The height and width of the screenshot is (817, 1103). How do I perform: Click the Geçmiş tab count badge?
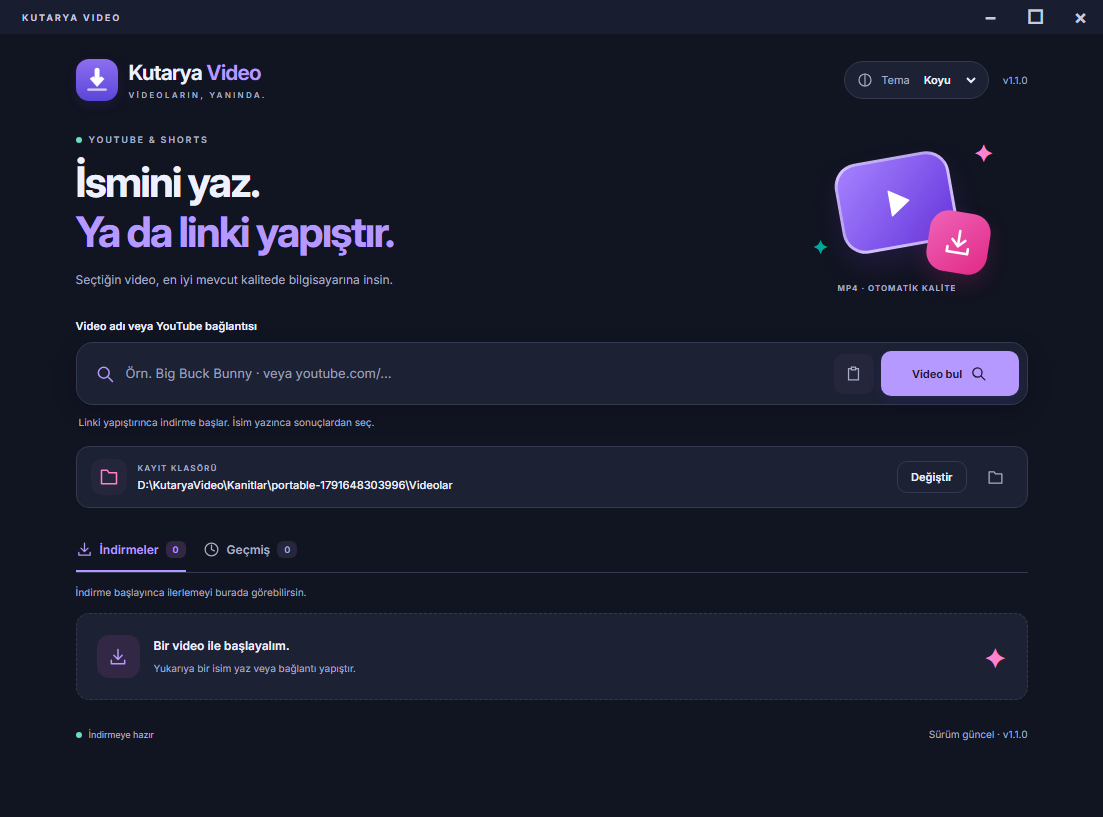[x=287, y=550]
